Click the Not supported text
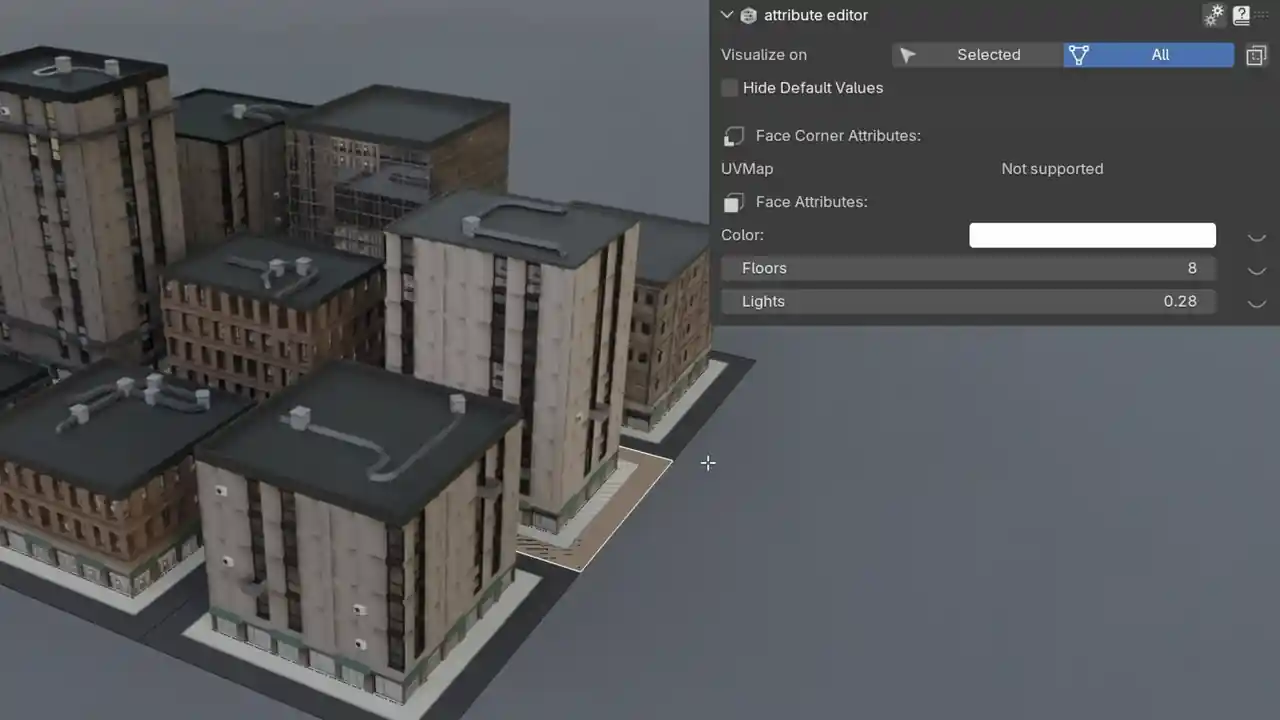1280x720 pixels. pyautogui.click(x=1052, y=169)
